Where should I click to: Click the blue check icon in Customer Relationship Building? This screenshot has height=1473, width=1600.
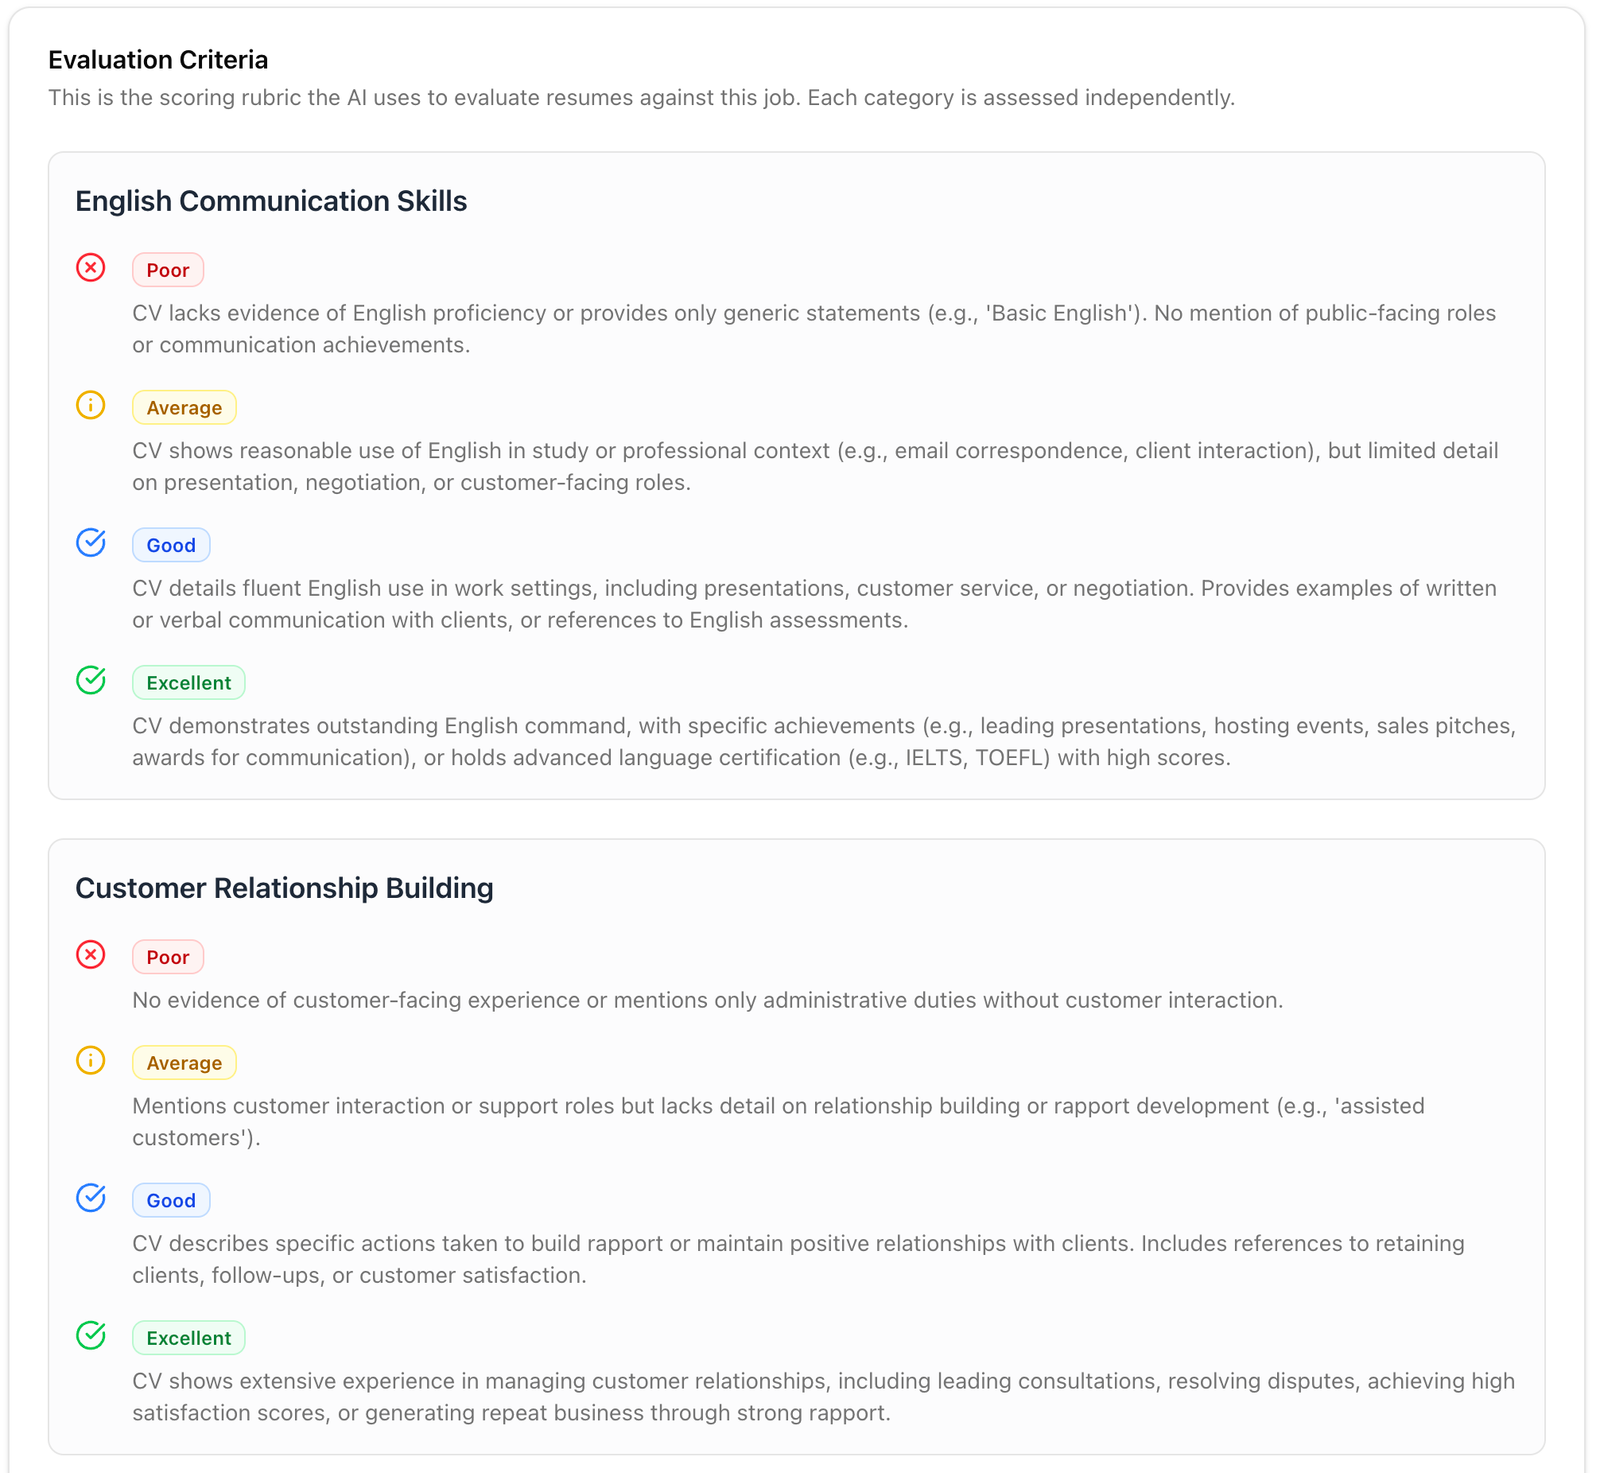(x=91, y=1197)
